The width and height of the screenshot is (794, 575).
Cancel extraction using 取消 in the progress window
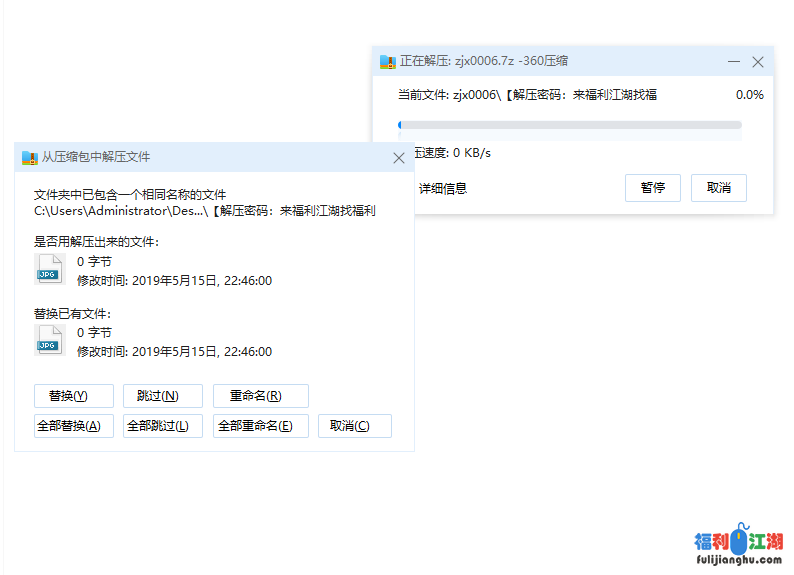point(718,188)
